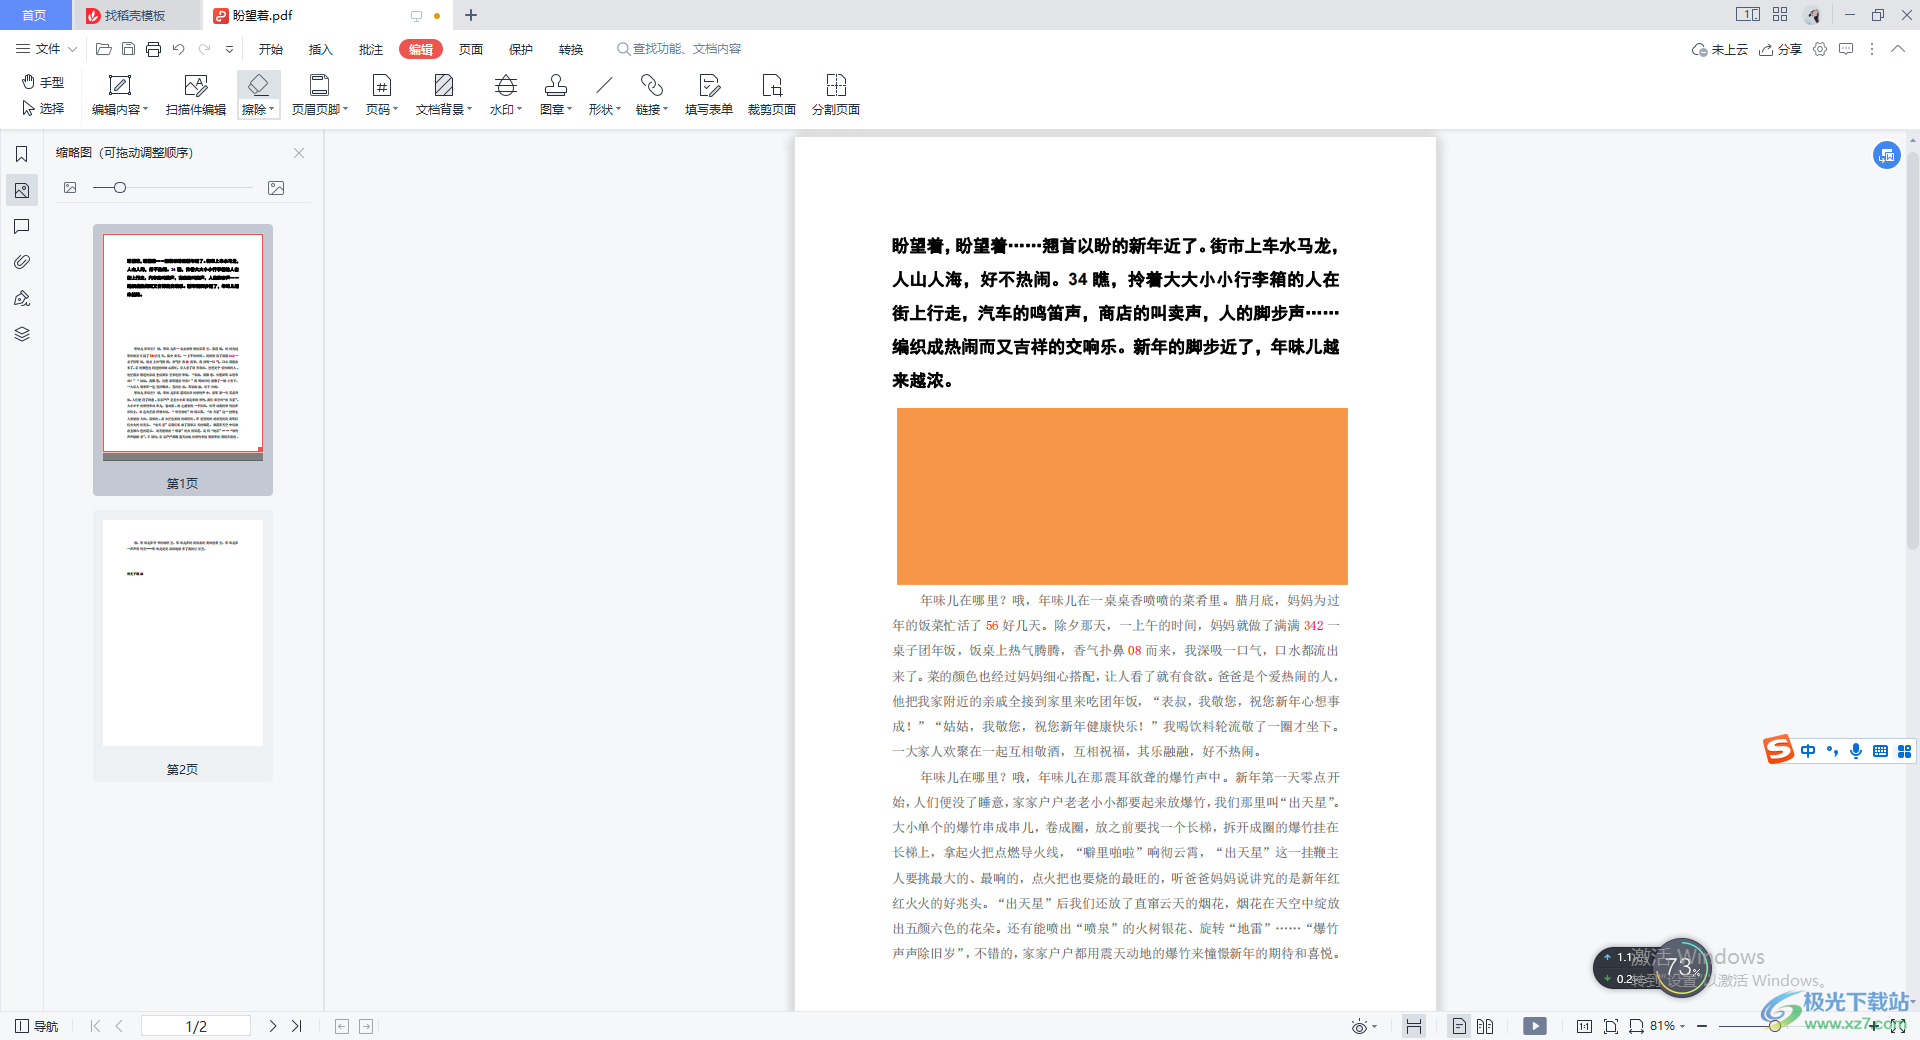Image resolution: width=1920 pixels, height=1040 pixels.
Task: Activate the Erase tool
Action: [x=258, y=95]
